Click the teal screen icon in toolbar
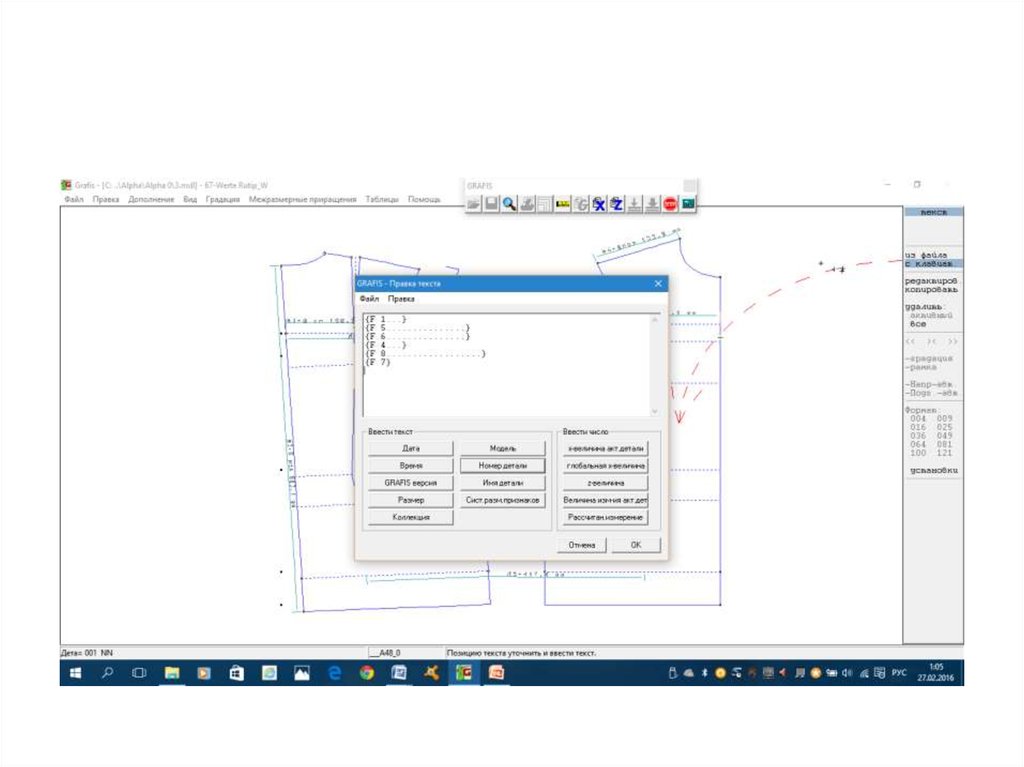The image size is (1024, 767). [688, 204]
